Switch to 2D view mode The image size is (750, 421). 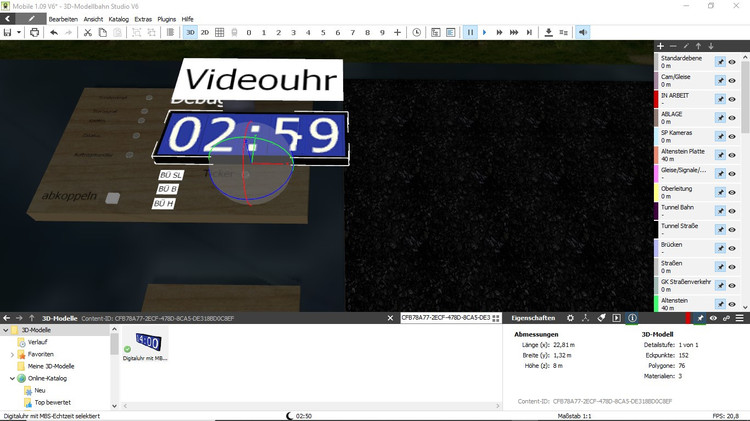(205, 33)
